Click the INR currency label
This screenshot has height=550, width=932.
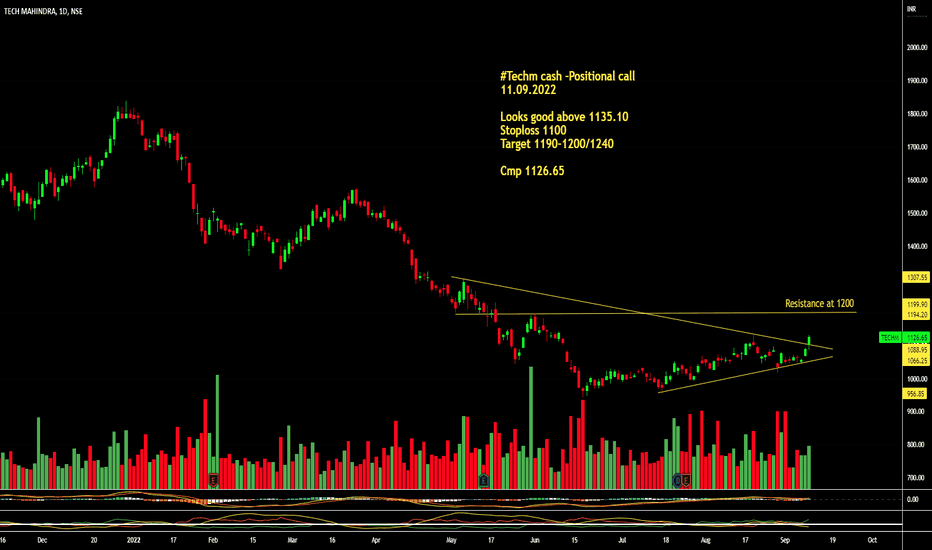click(911, 10)
